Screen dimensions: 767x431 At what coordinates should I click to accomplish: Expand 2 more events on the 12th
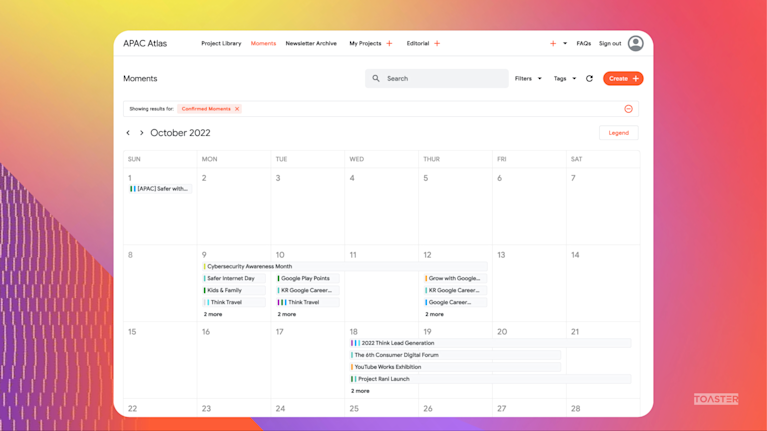[434, 314]
